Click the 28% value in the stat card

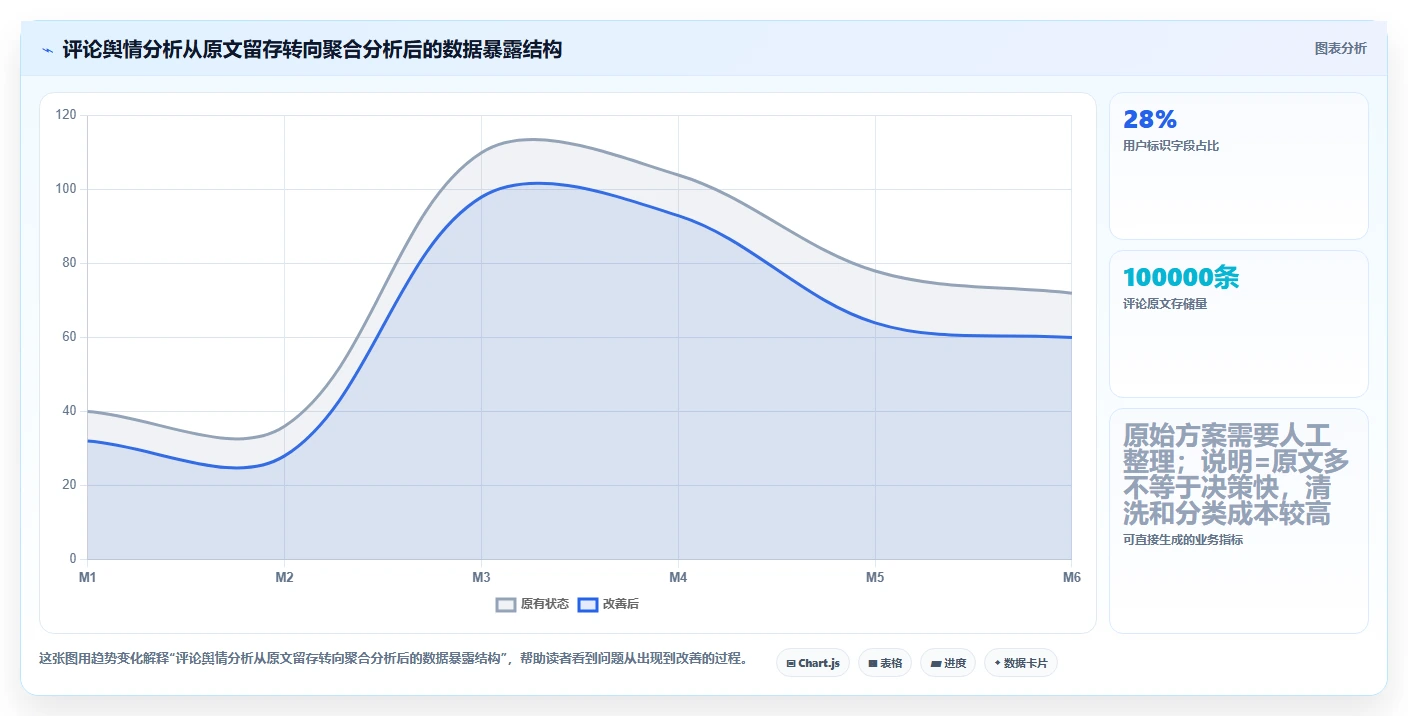[x=1150, y=120]
